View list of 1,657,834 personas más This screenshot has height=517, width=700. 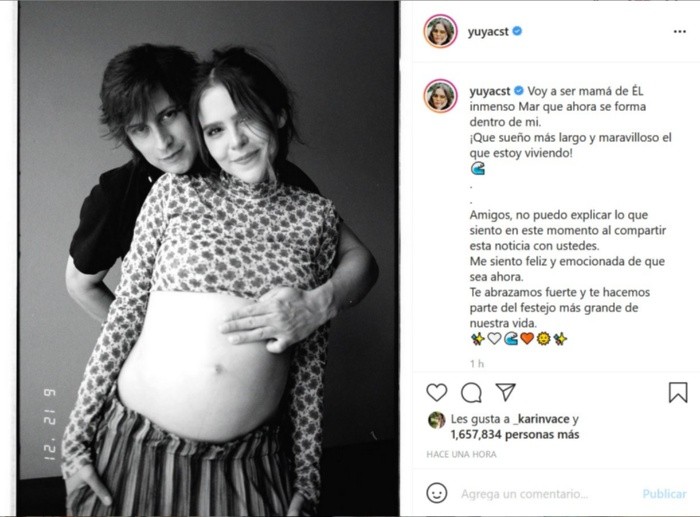tap(515, 434)
